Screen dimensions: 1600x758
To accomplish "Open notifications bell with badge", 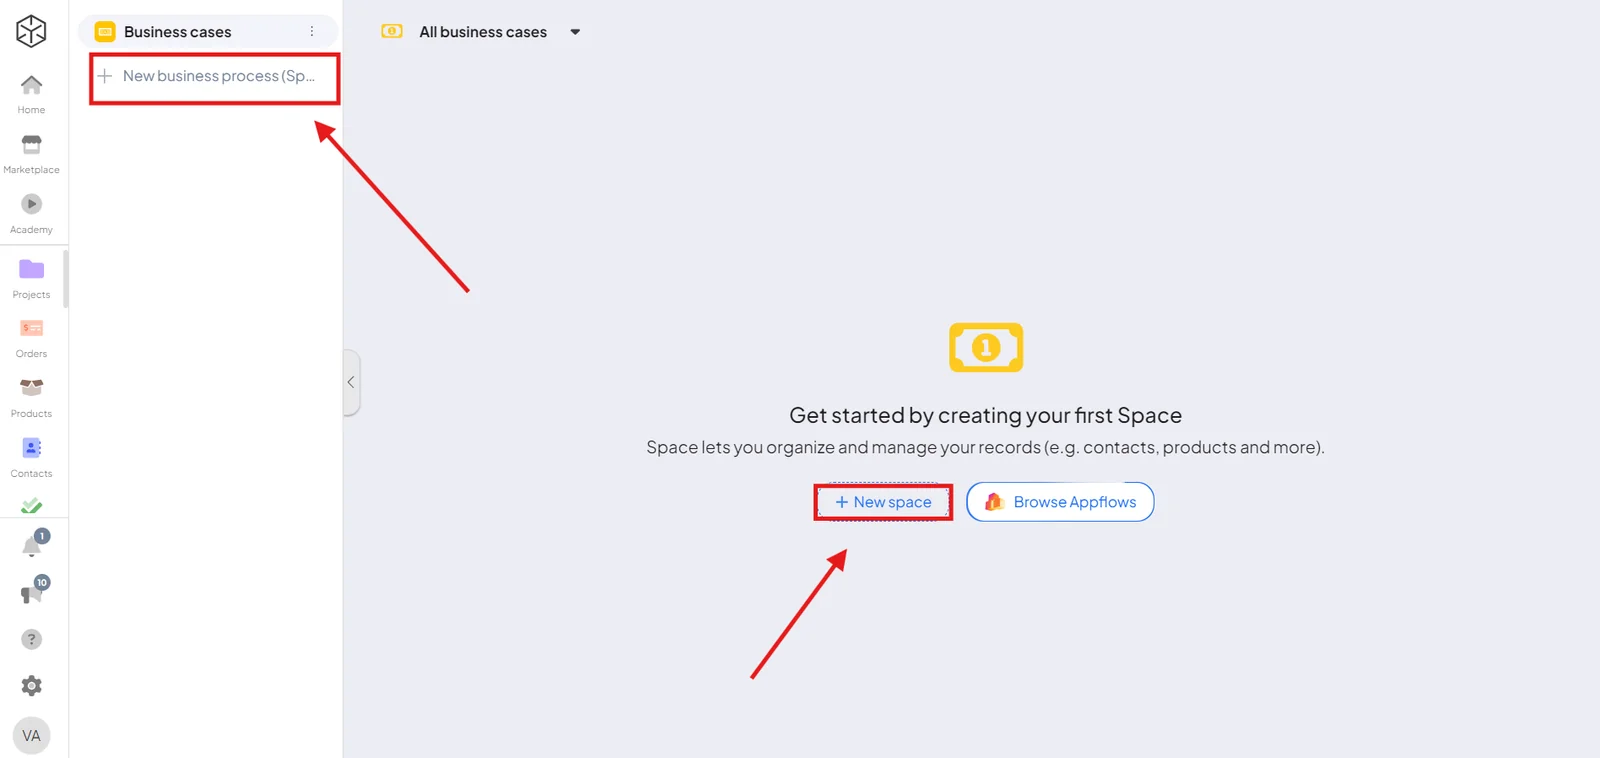I will [32, 545].
